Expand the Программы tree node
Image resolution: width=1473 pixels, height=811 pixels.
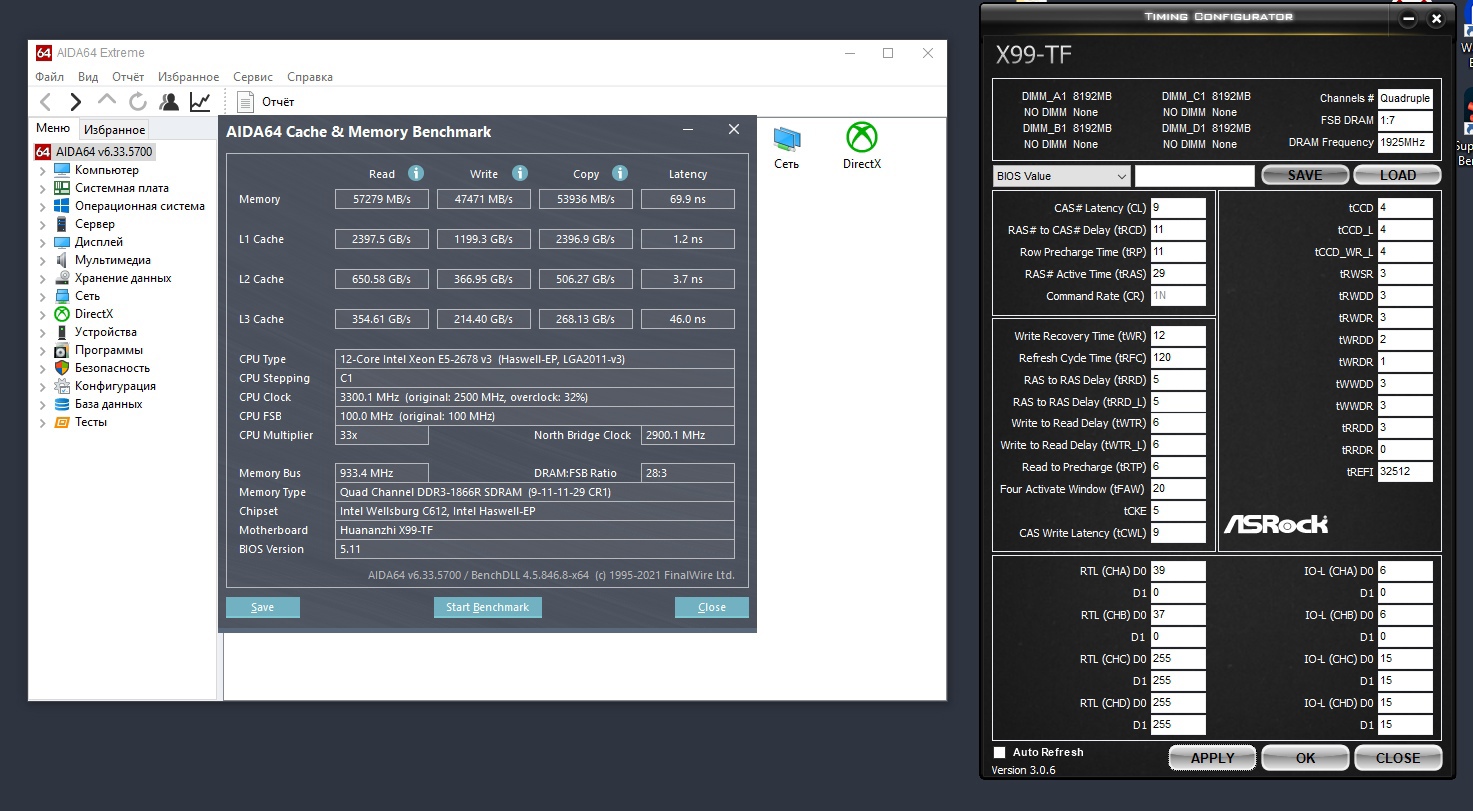click(43, 350)
